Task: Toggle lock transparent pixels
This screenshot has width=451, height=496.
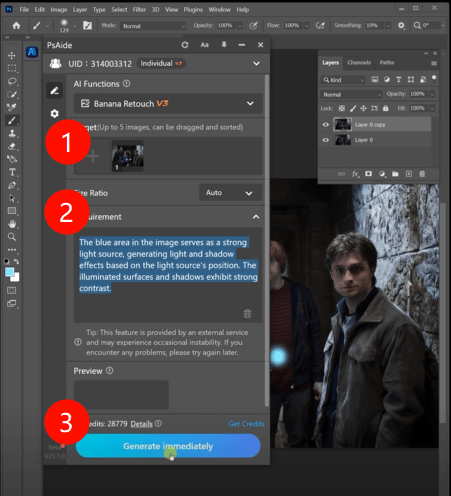Action: tap(342, 108)
